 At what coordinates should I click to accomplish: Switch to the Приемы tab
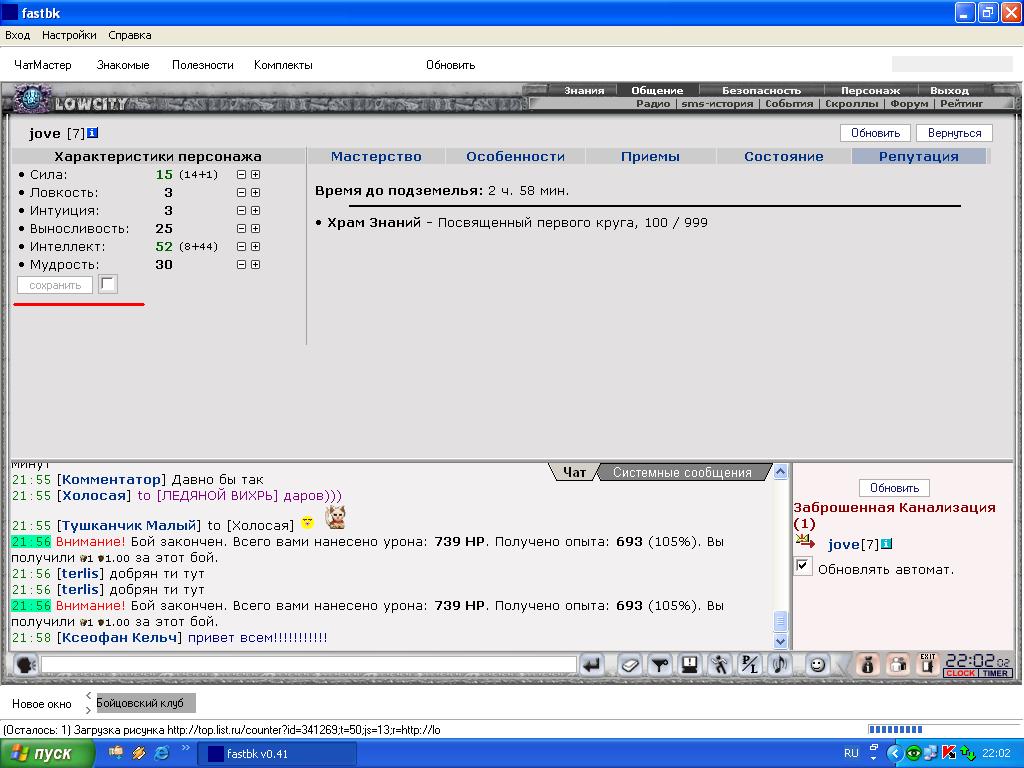[x=650, y=156]
